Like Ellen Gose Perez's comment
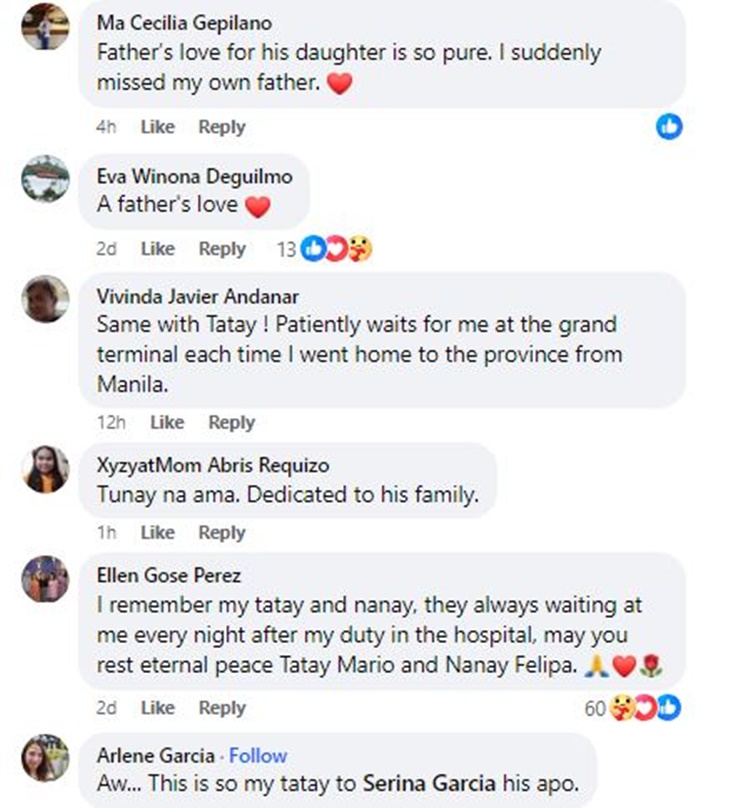Viewport: 750px width, 808px height. tap(157, 707)
